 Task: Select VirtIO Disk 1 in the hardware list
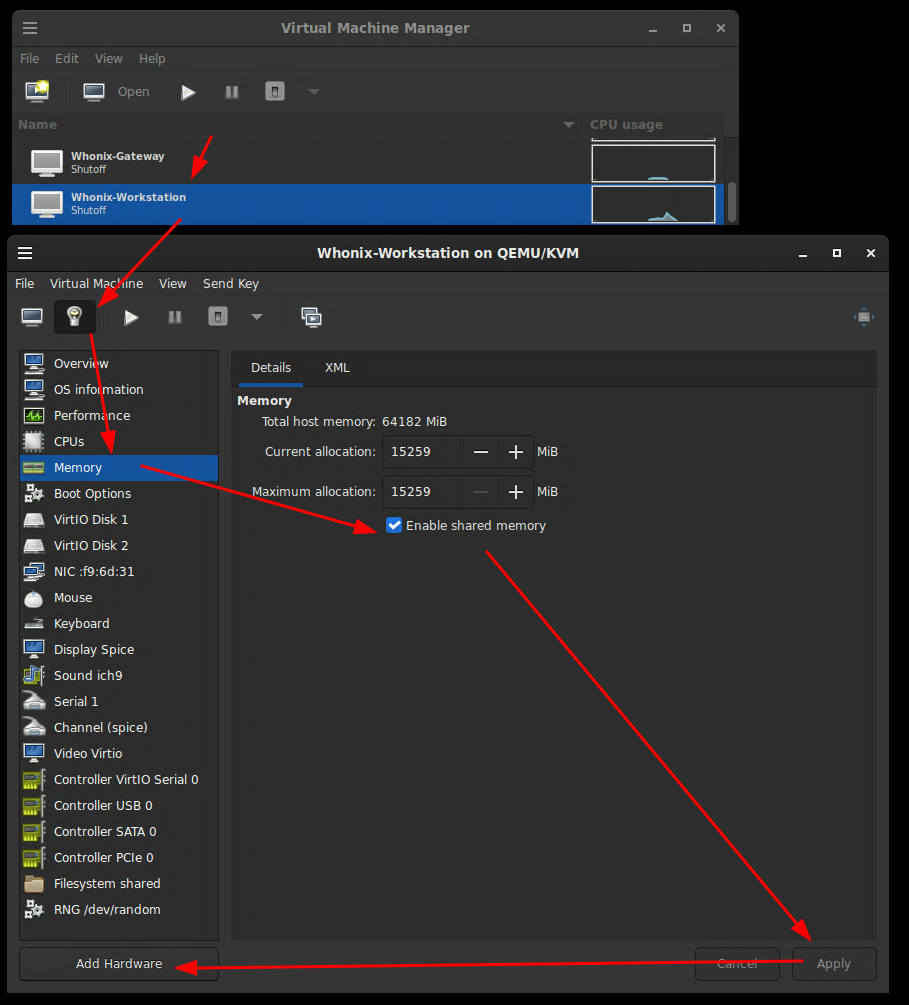pos(119,520)
